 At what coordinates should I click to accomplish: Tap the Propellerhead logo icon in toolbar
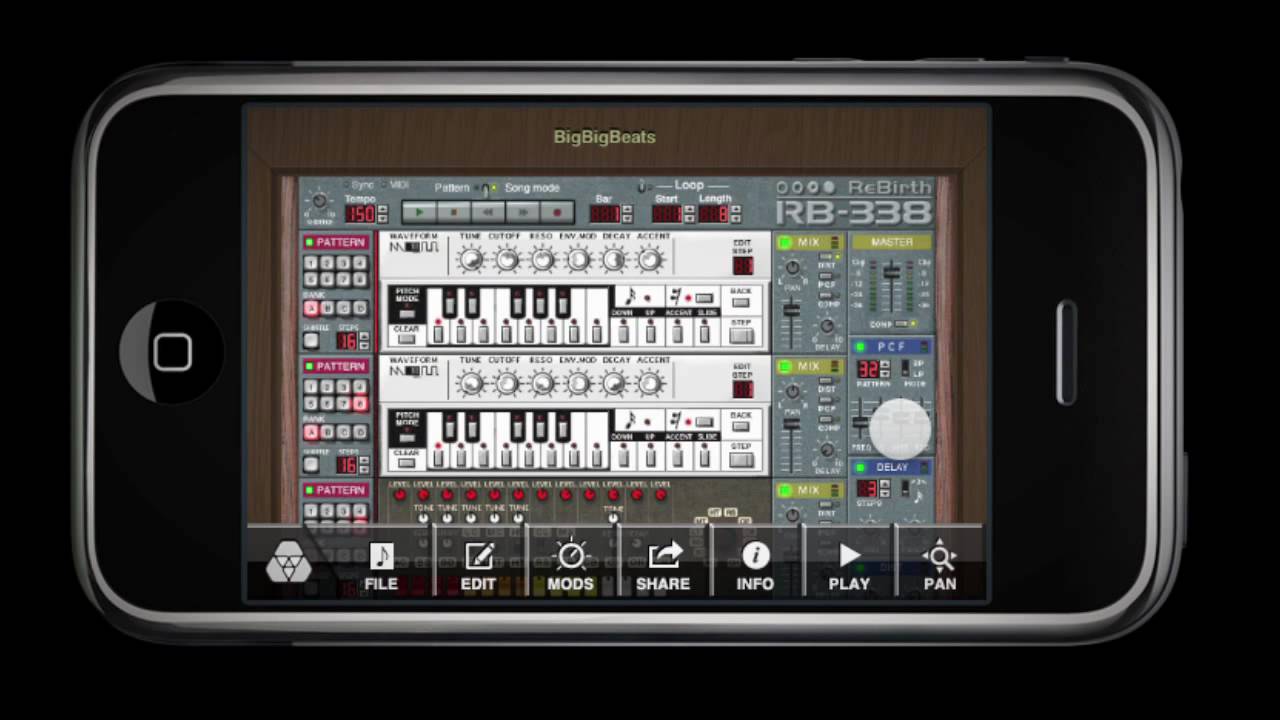[x=288, y=566]
